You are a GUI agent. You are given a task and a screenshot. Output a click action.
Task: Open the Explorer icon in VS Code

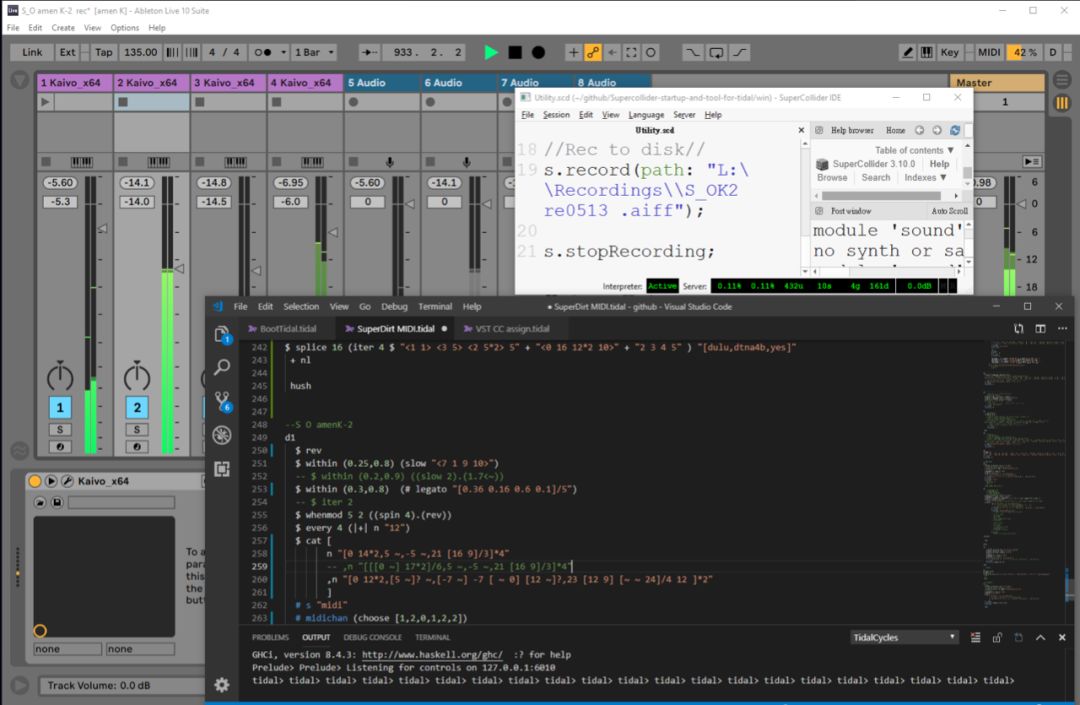[x=222, y=335]
